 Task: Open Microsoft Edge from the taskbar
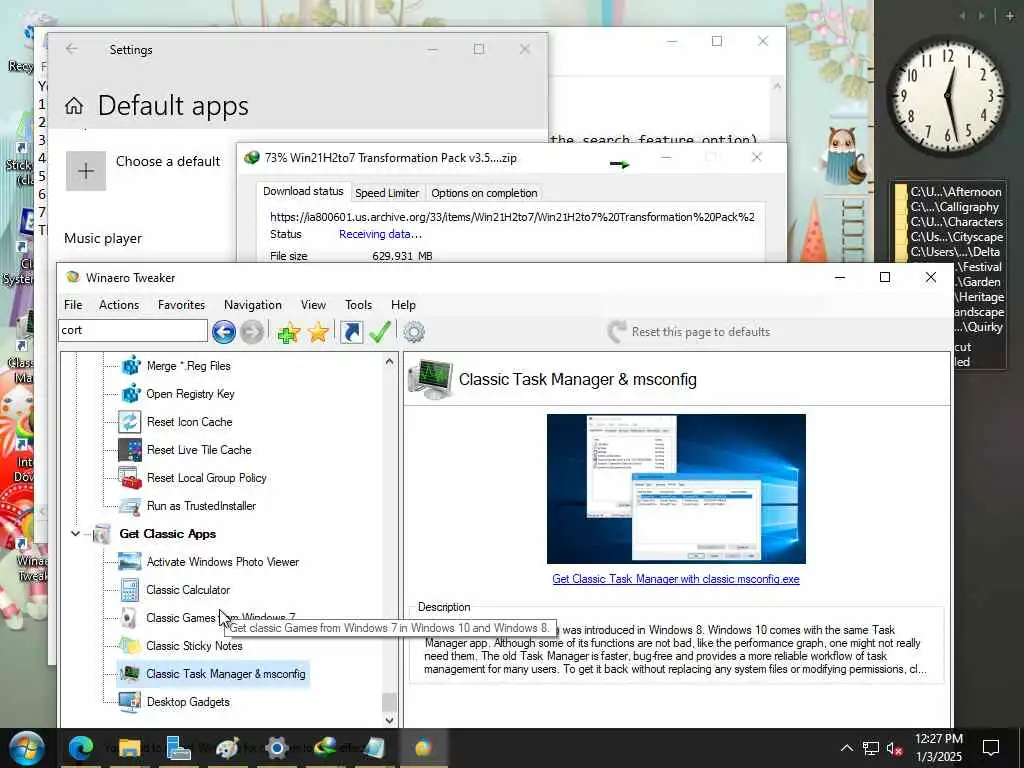[81, 748]
